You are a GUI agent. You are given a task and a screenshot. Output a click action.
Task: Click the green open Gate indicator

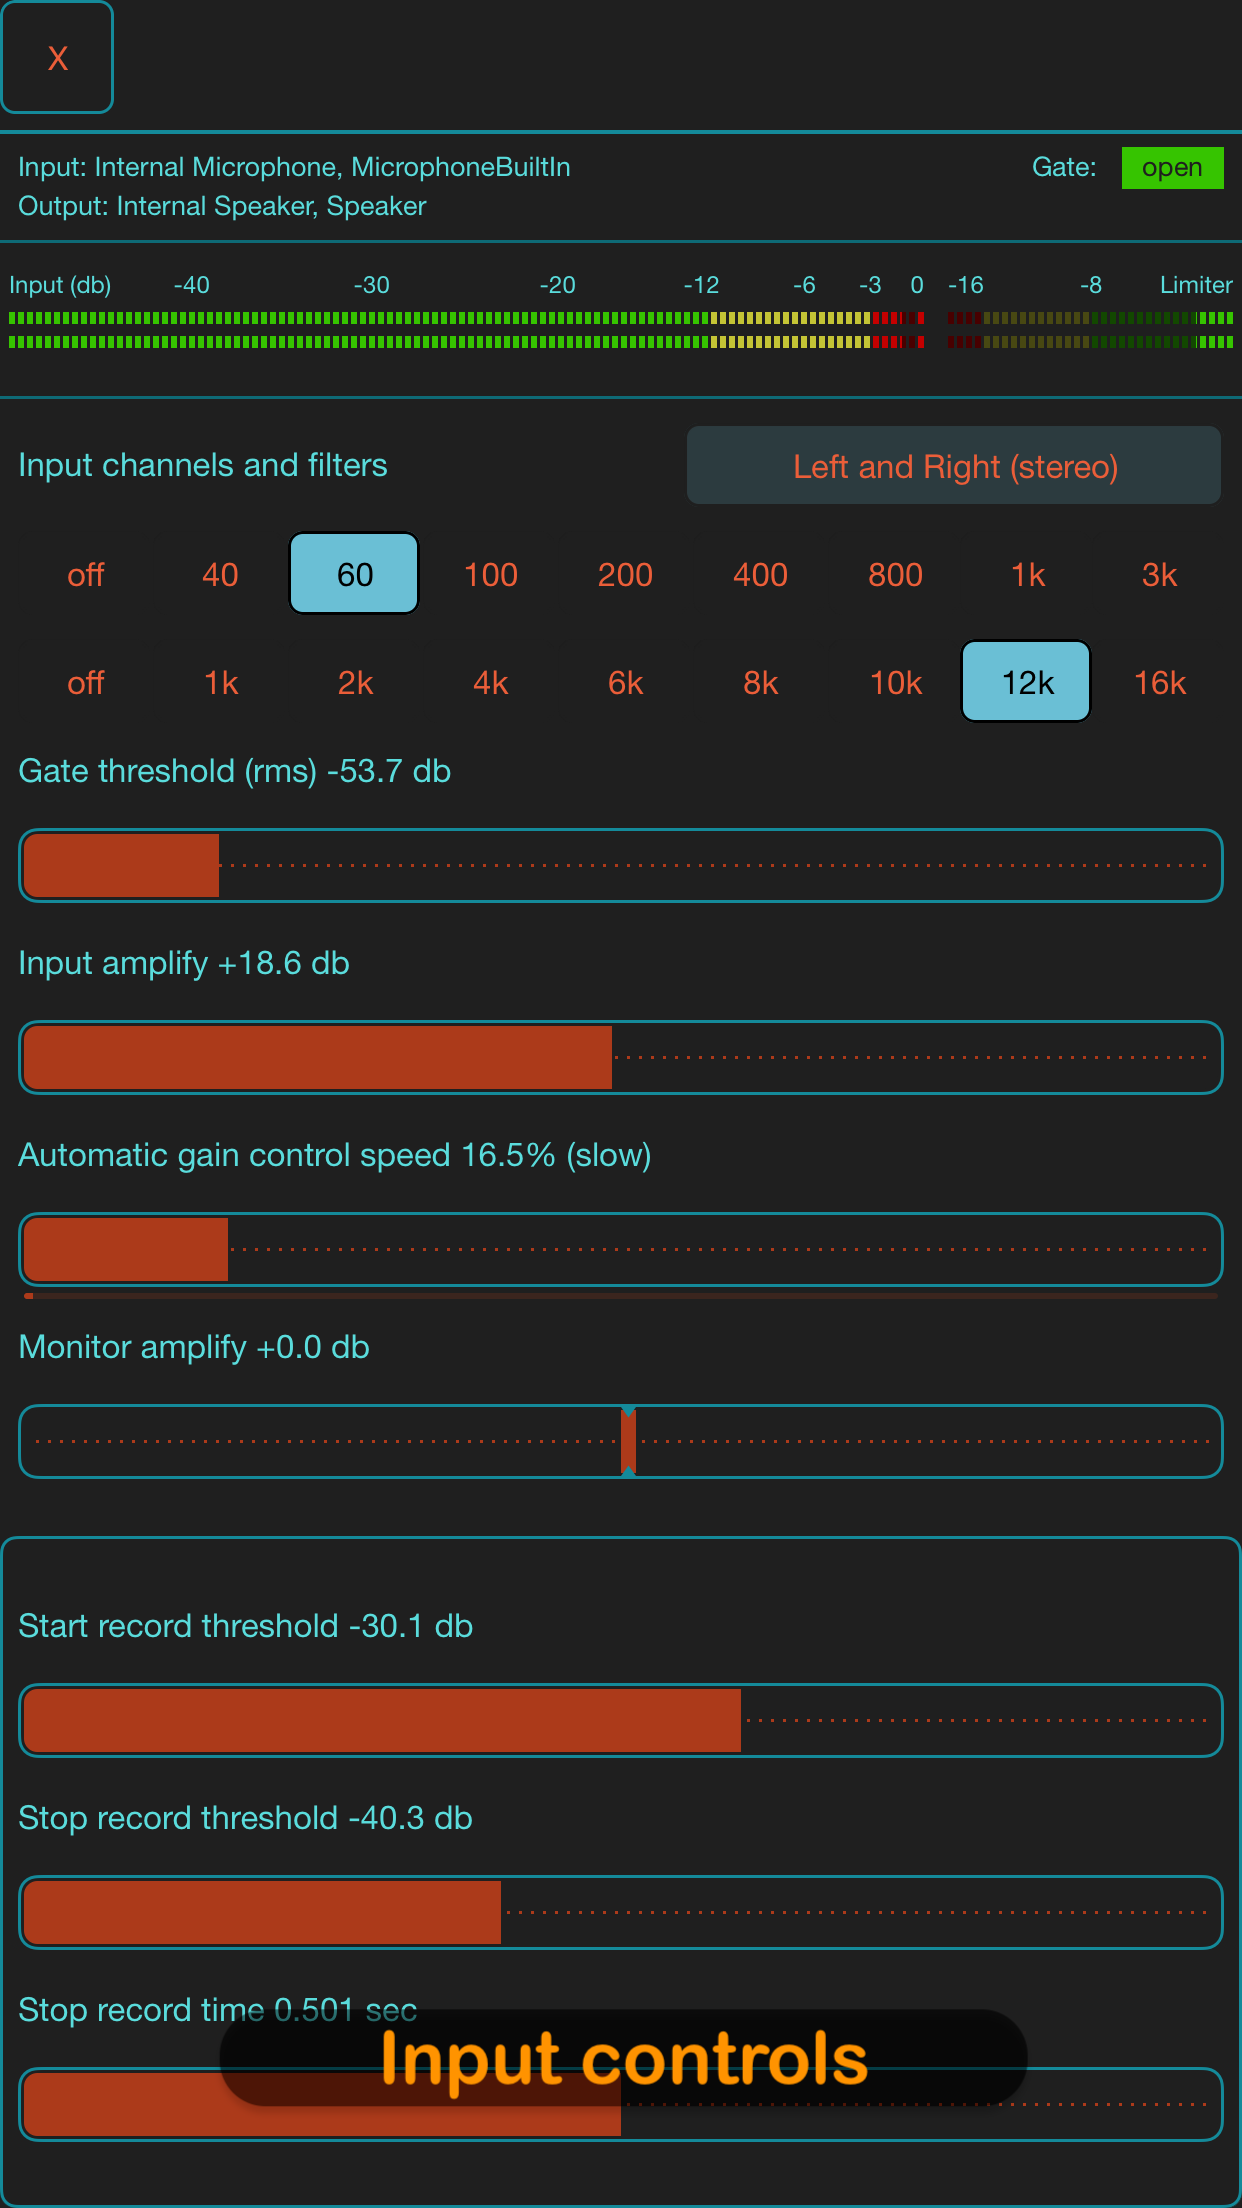click(x=1172, y=167)
